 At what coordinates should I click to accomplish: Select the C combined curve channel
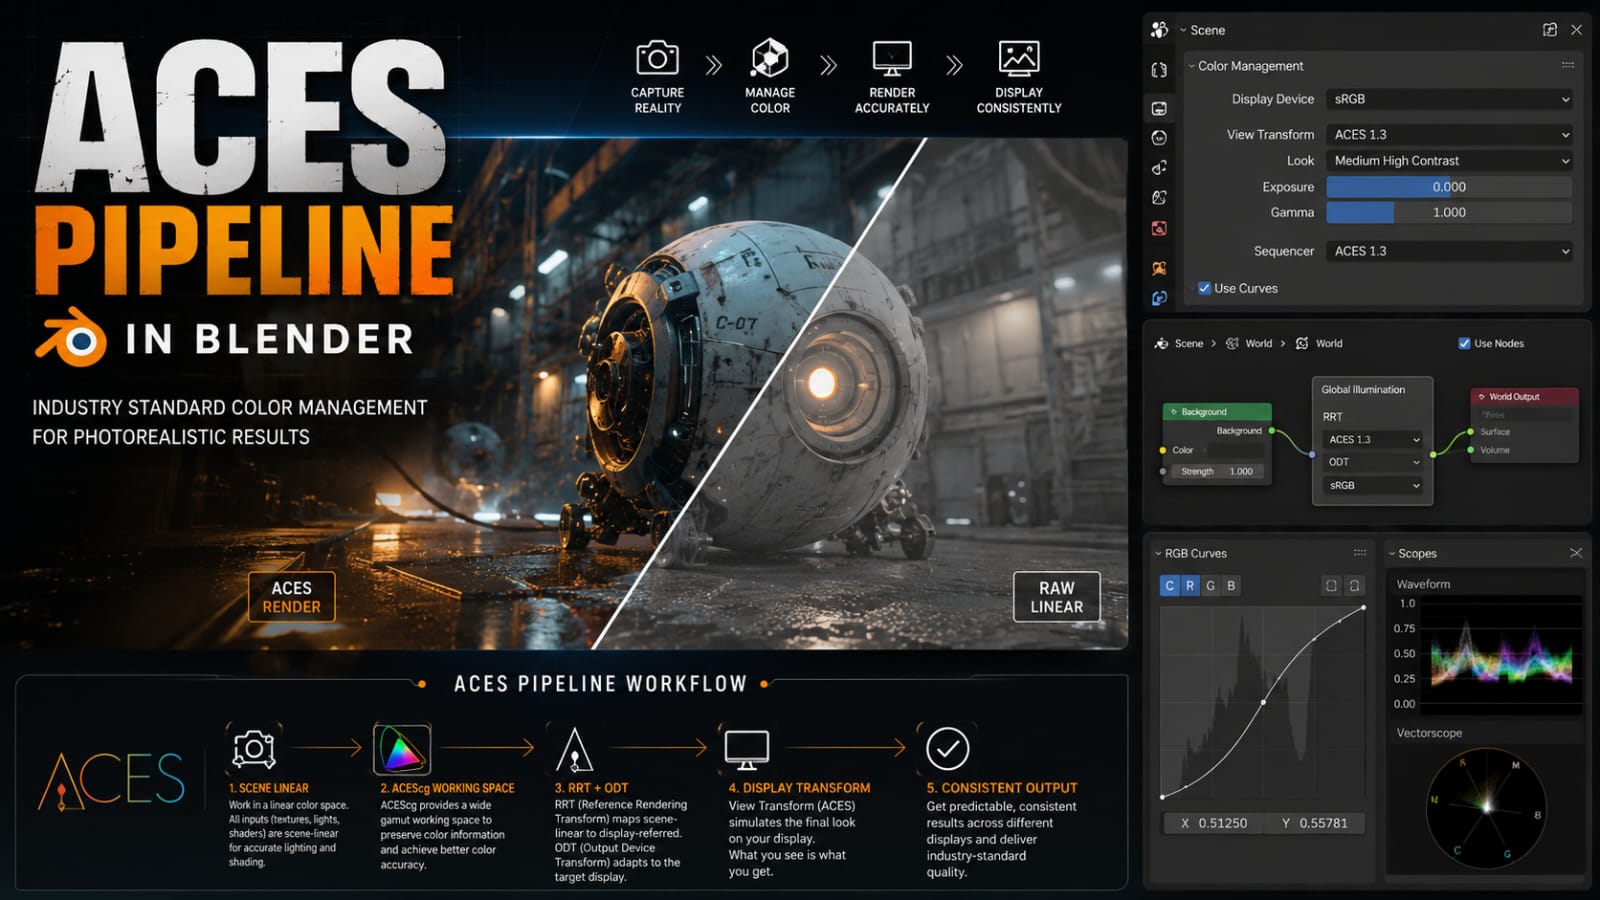[1169, 586]
